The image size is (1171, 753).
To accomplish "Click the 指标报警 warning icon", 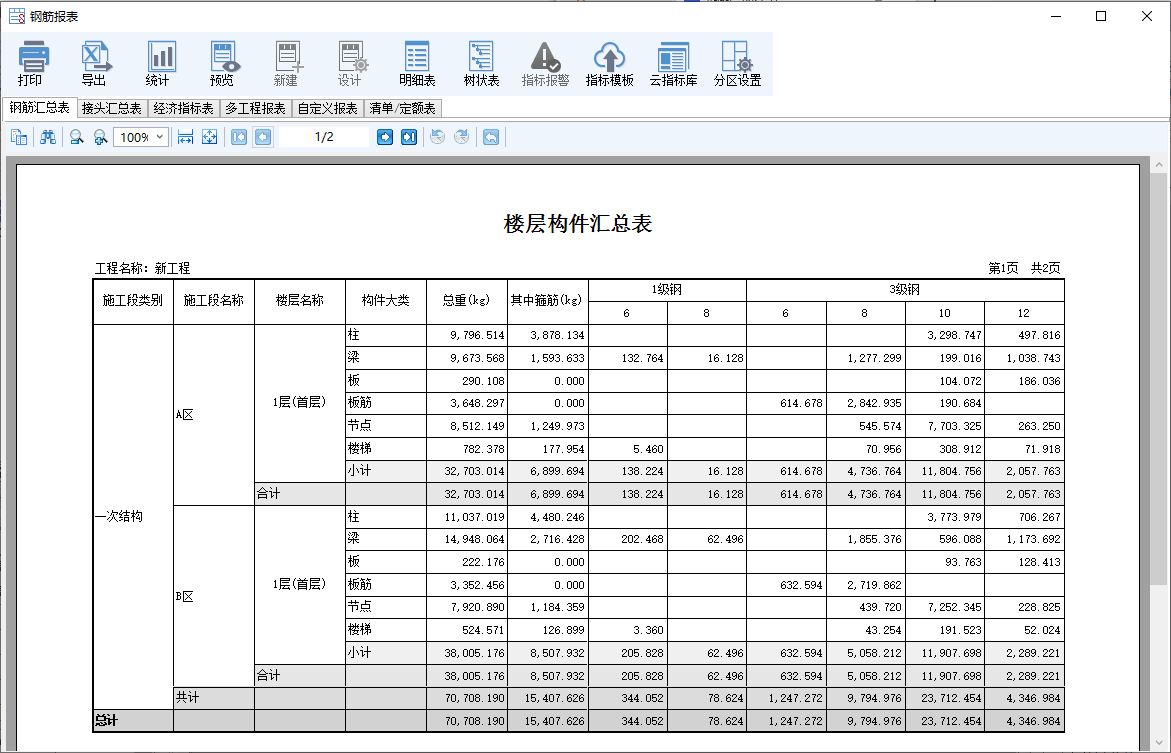I will [545, 63].
